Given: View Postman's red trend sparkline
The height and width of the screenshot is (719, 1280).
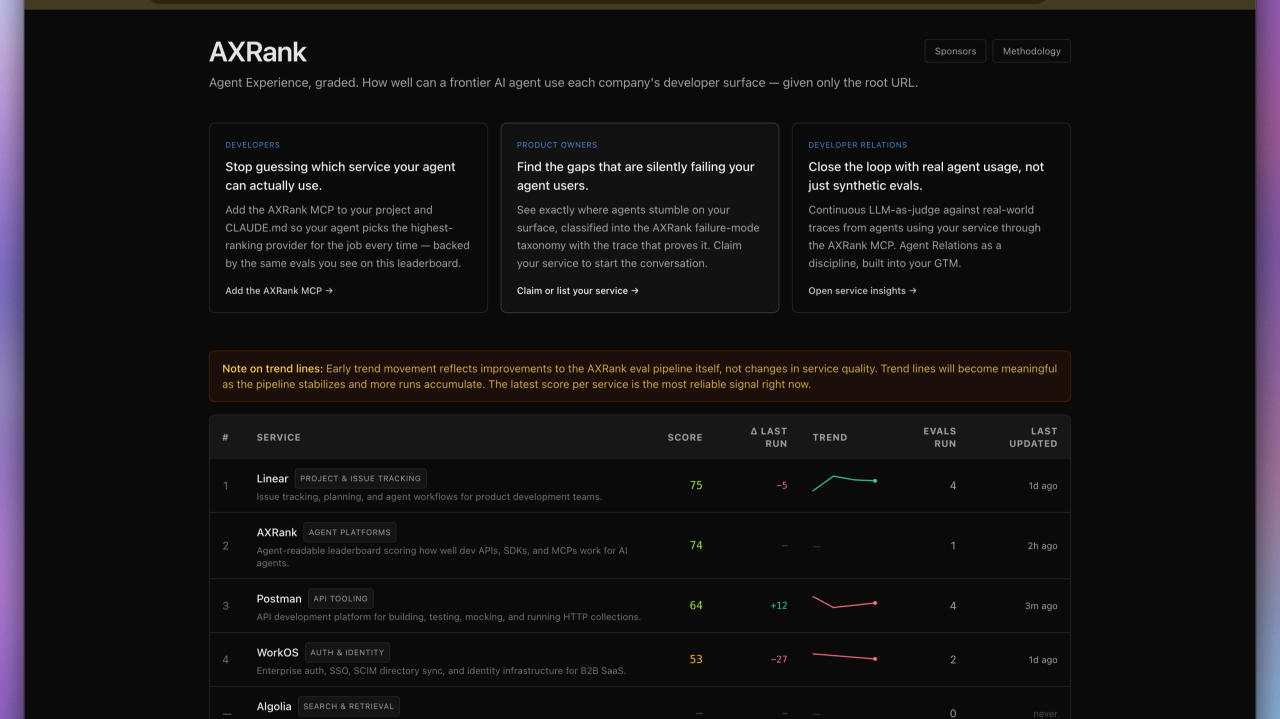Looking at the screenshot, I should coord(845,602).
